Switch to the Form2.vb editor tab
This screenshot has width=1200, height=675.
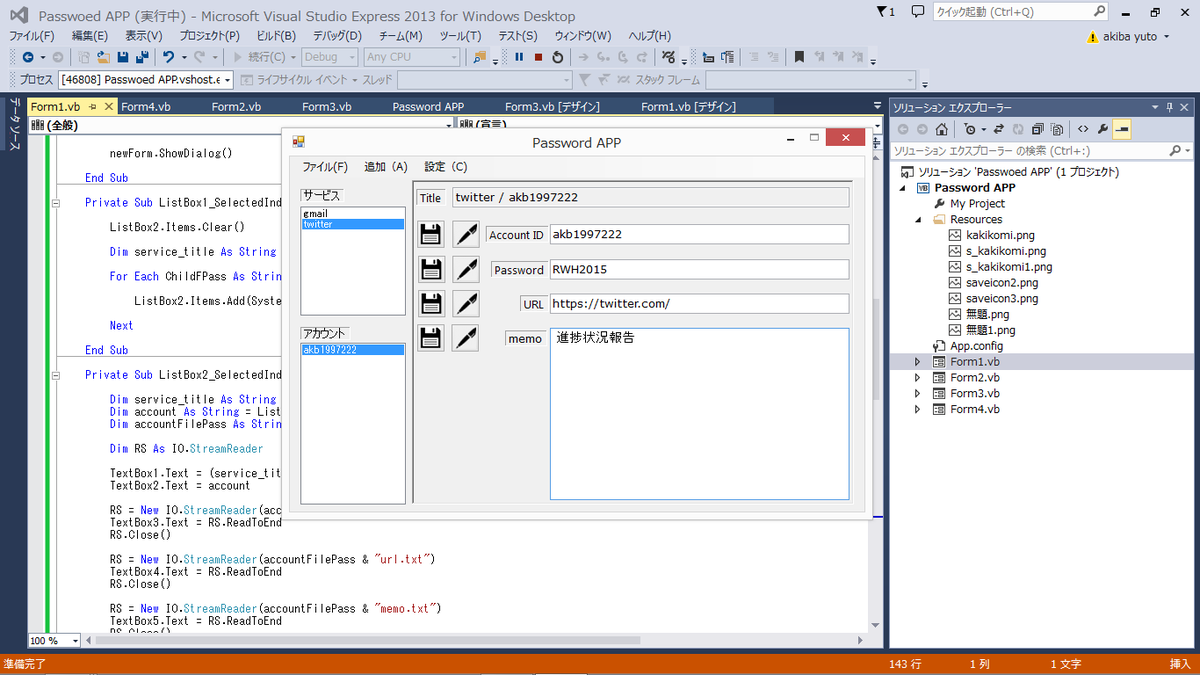[236, 107]
